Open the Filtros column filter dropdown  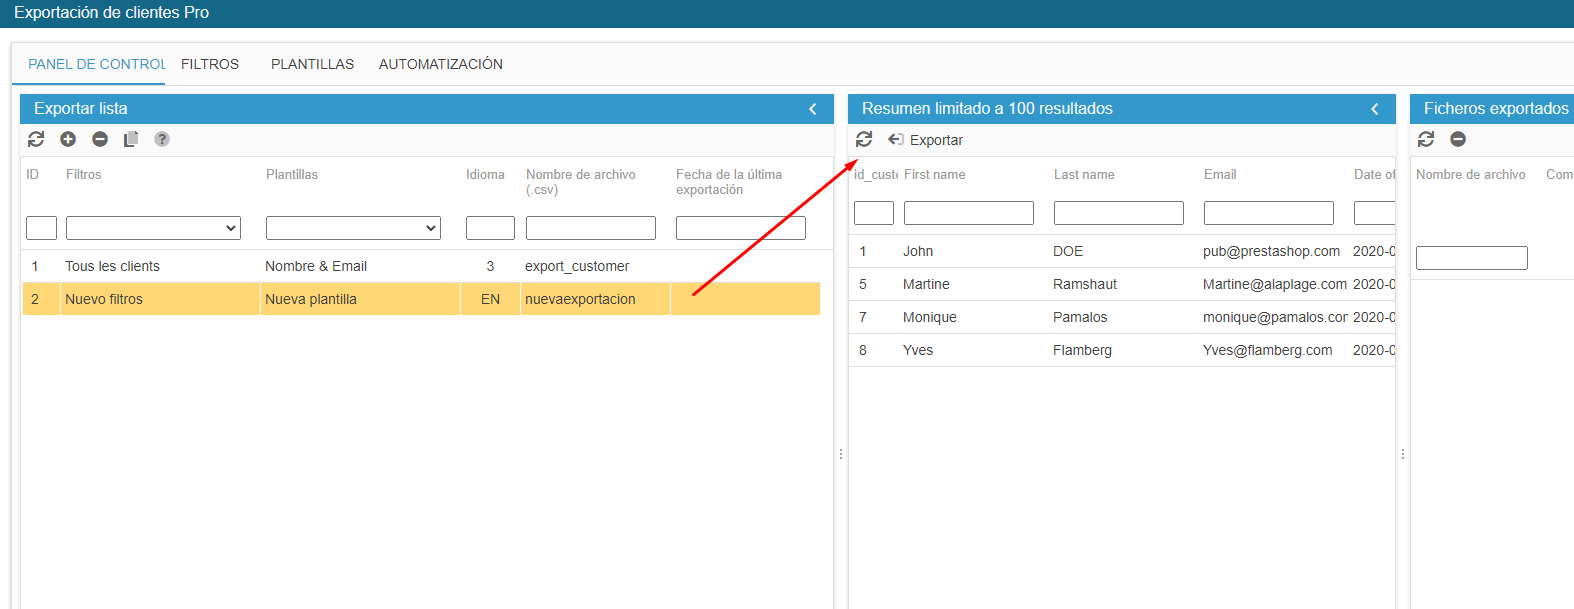153,228
